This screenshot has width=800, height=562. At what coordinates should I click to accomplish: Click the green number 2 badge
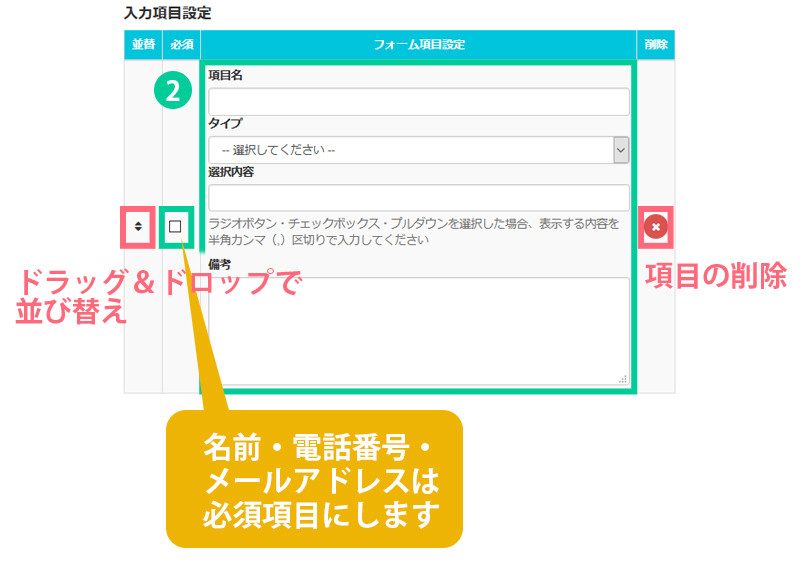pyautogui.click(x=172, y=91)
